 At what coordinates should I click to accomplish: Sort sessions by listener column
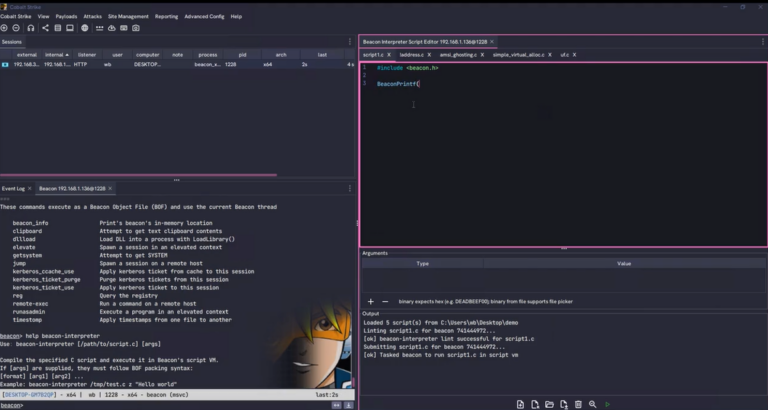[x=87, y=55]
